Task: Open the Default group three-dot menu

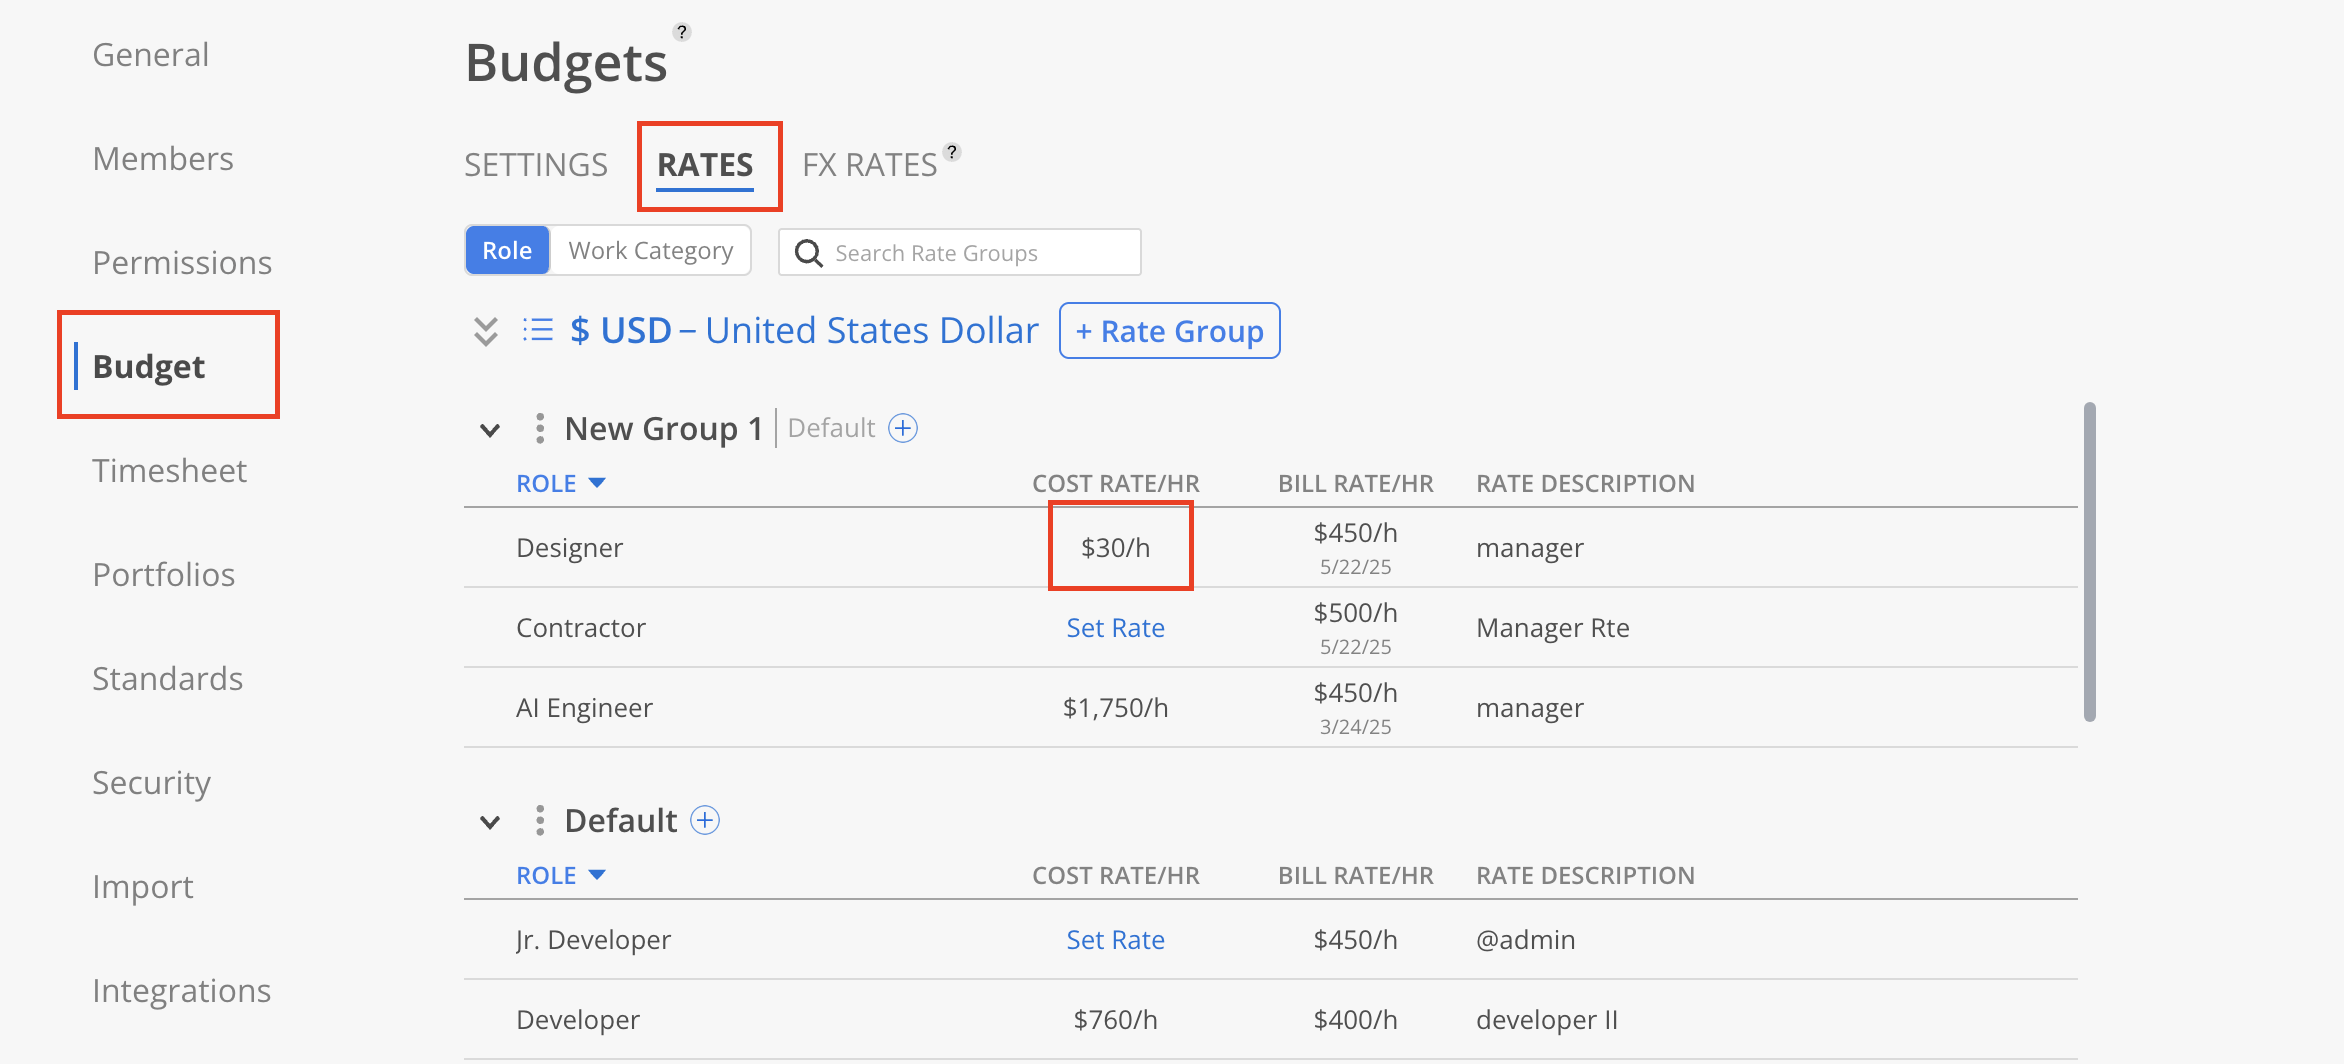Action: tap(540, 821)
